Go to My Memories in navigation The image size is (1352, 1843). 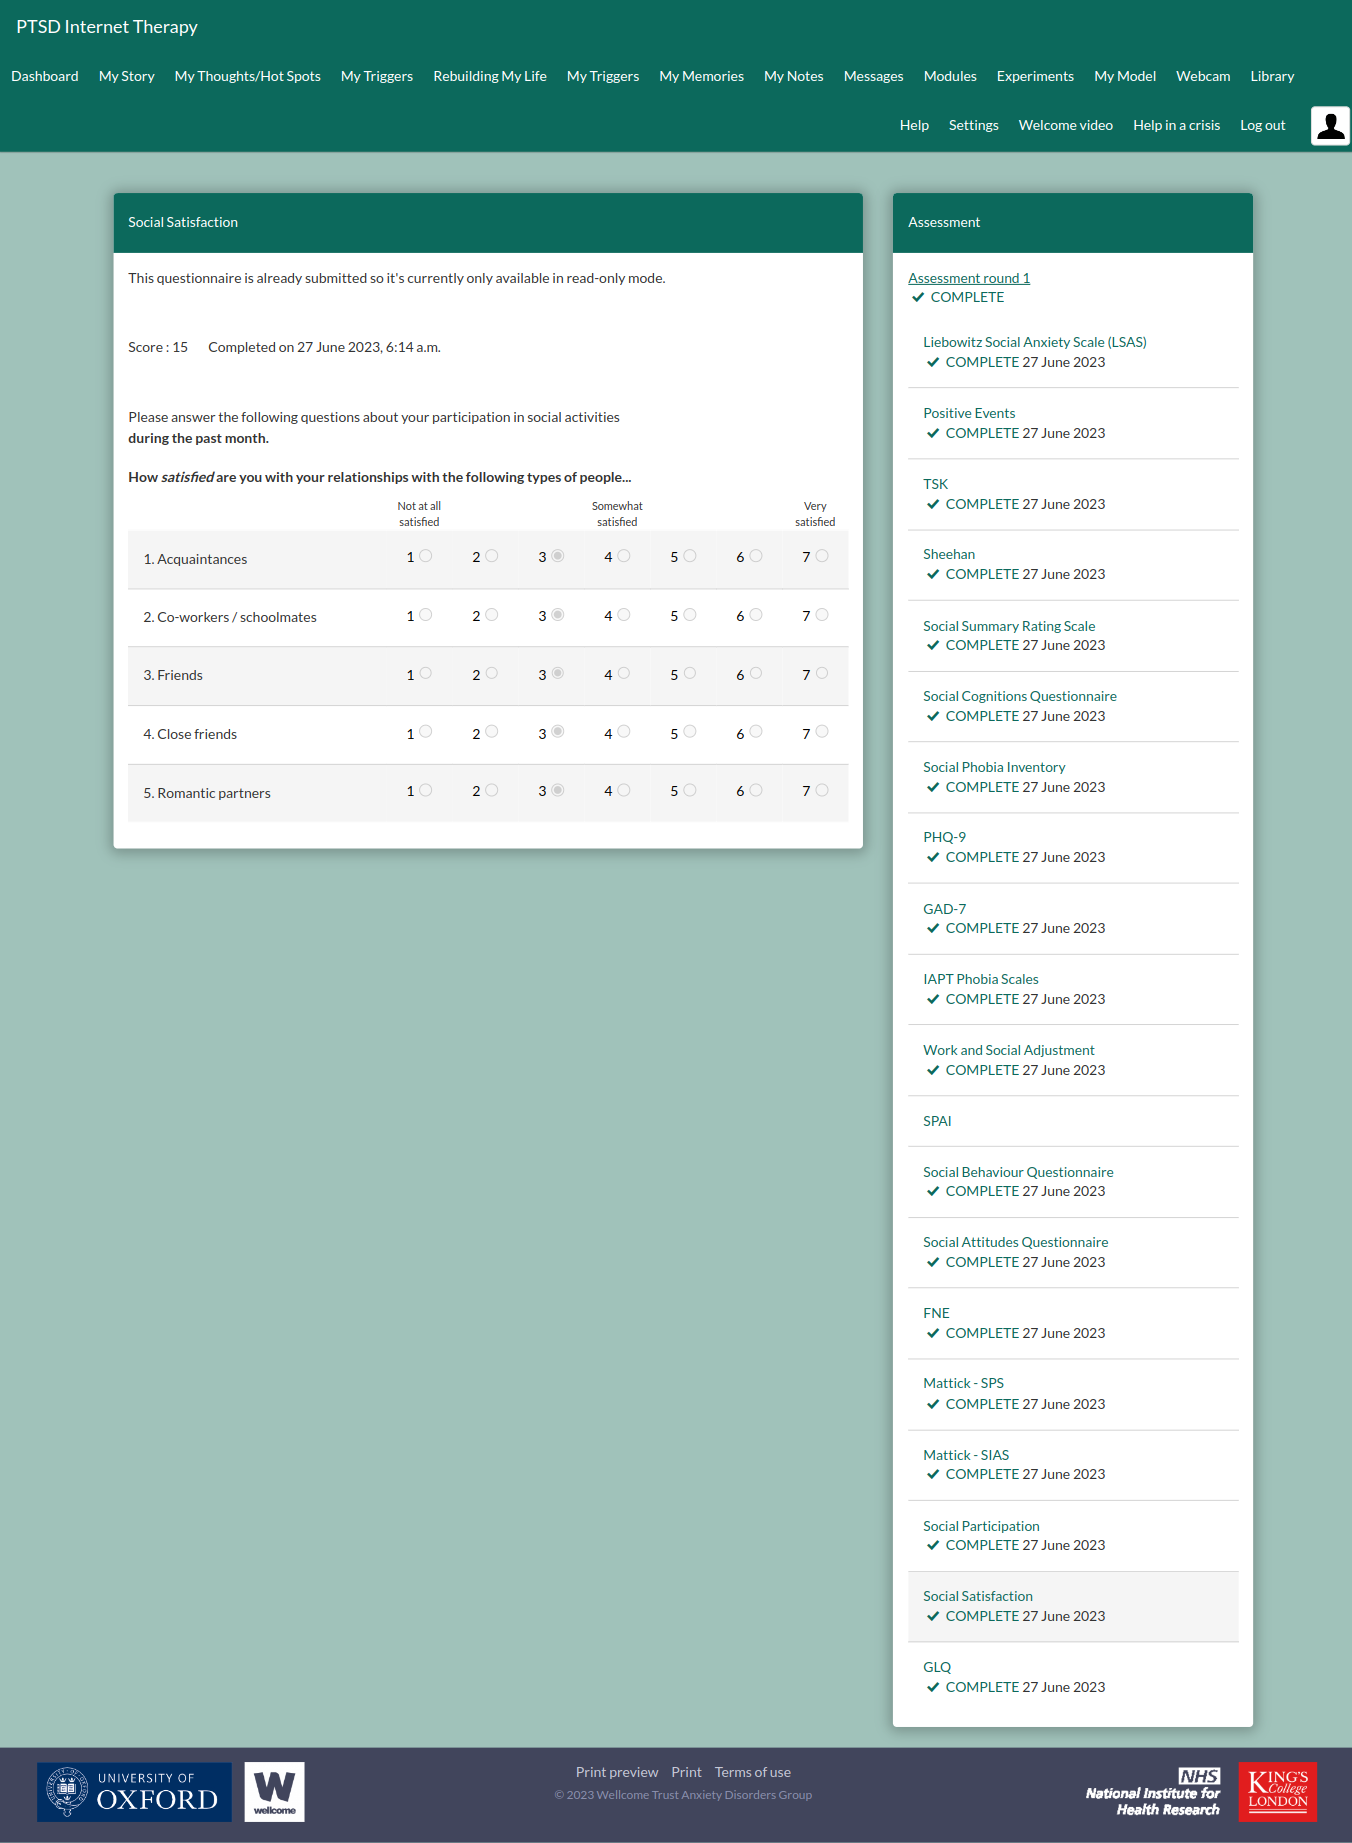click(x=701, y=76)
